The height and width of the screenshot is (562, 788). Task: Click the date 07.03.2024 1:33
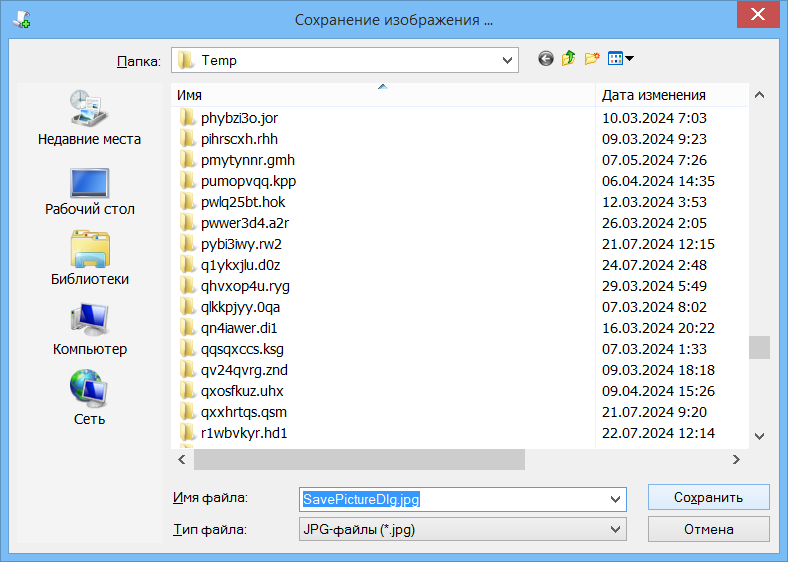654,349
